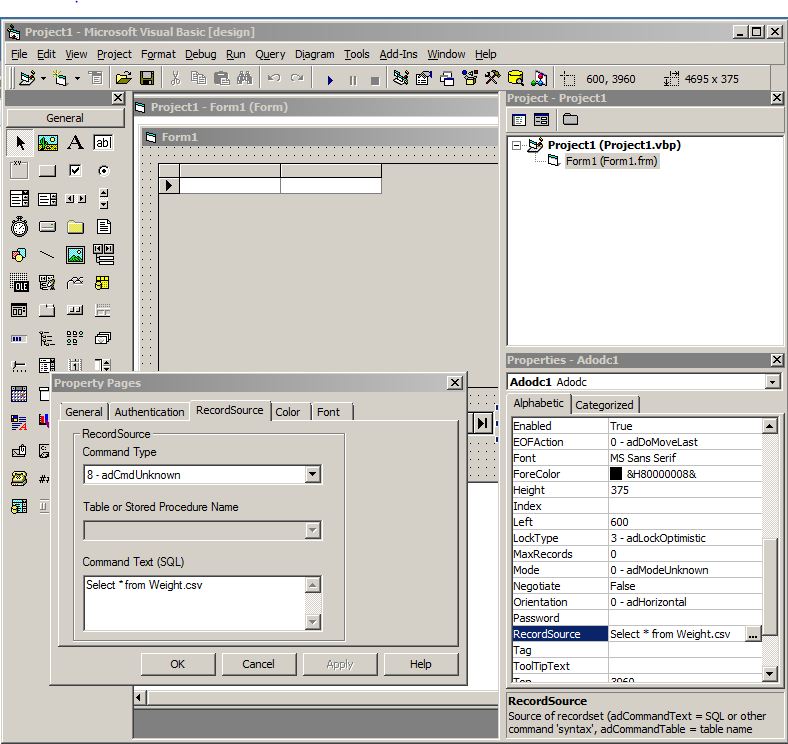Click the Save Project toolbar icon
The height and width of the screenshot is (744, 788).
[147, 78]
